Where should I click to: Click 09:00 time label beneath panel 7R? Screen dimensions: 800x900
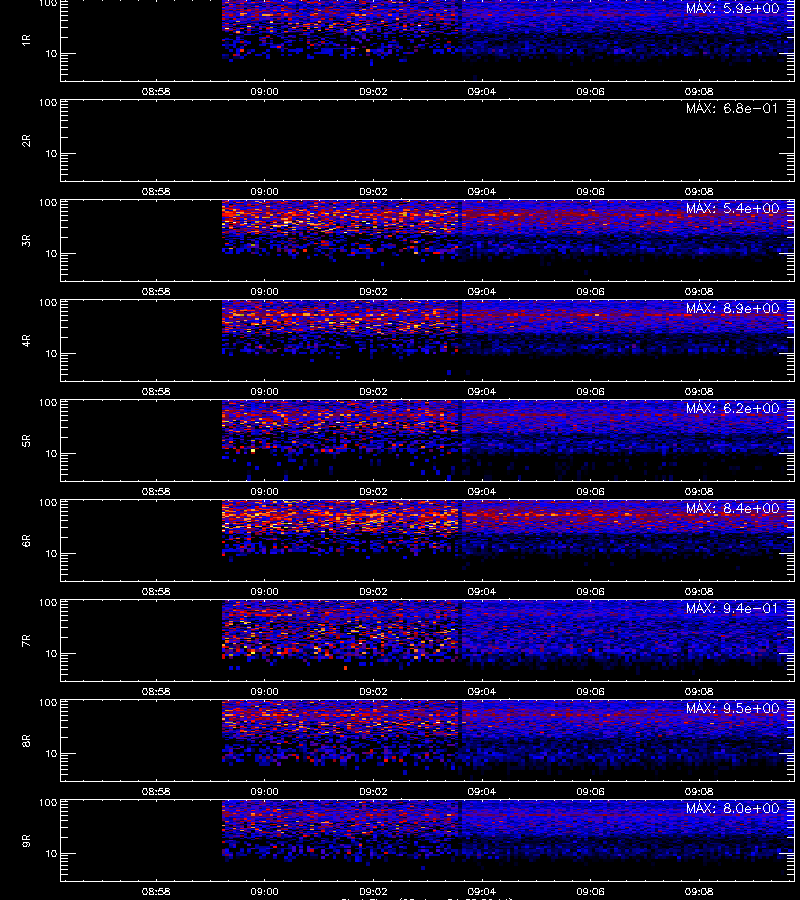tap(265, 692)
